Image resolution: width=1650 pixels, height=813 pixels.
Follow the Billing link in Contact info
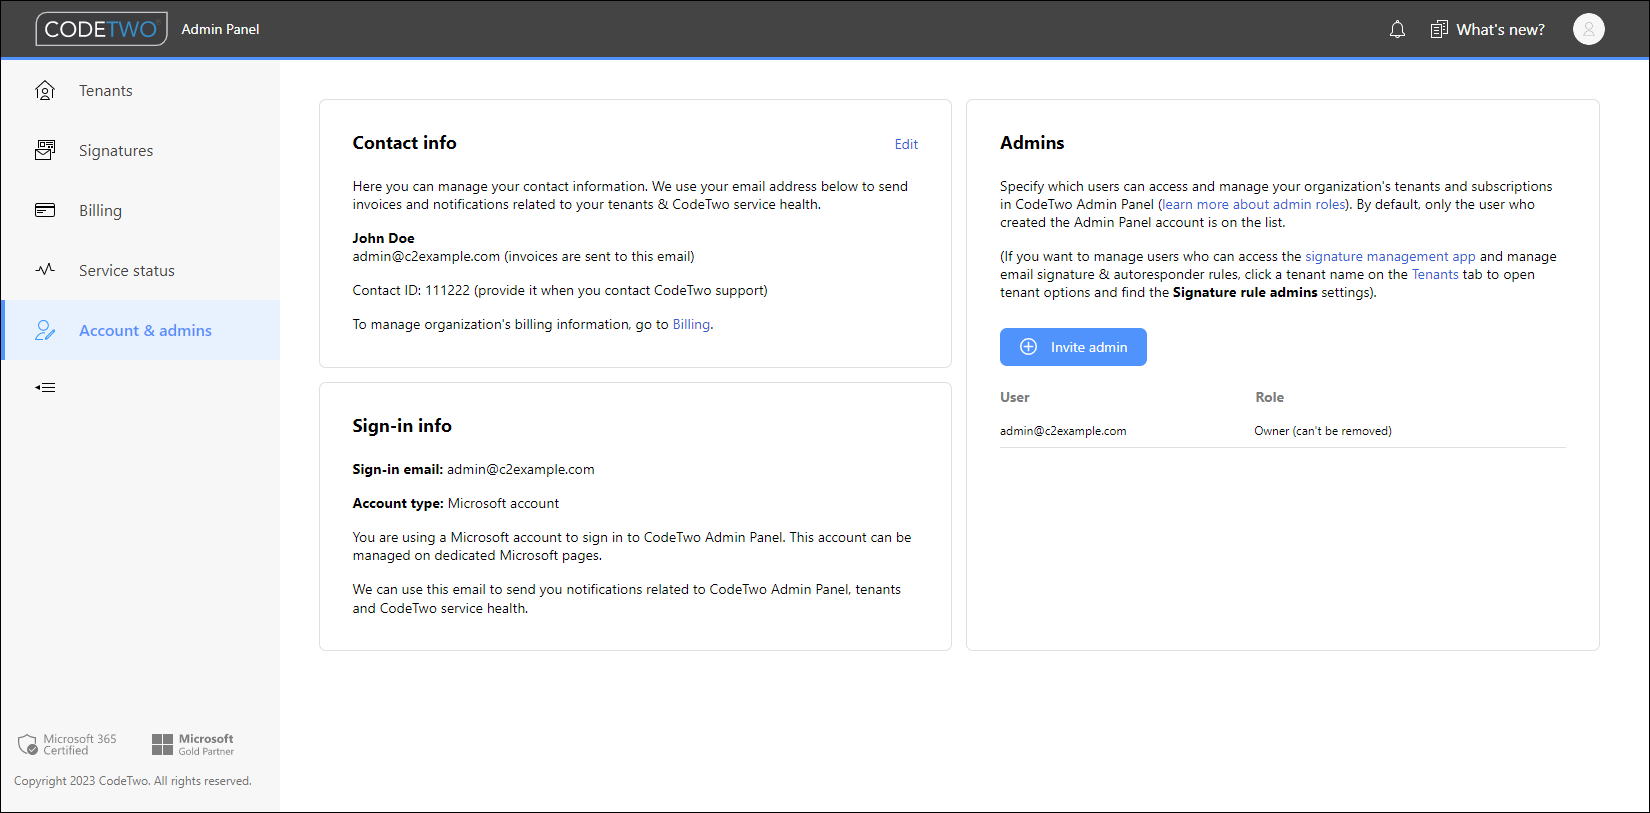click(691, 324)
